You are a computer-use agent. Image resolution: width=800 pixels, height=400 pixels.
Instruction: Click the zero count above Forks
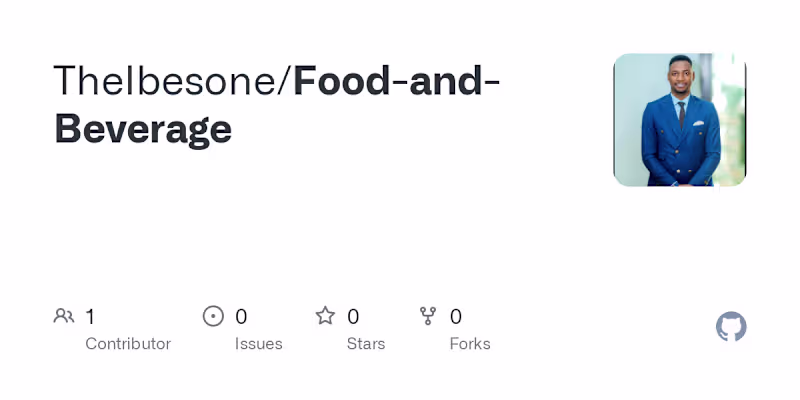pyautogui.click(x=456, y=317)
